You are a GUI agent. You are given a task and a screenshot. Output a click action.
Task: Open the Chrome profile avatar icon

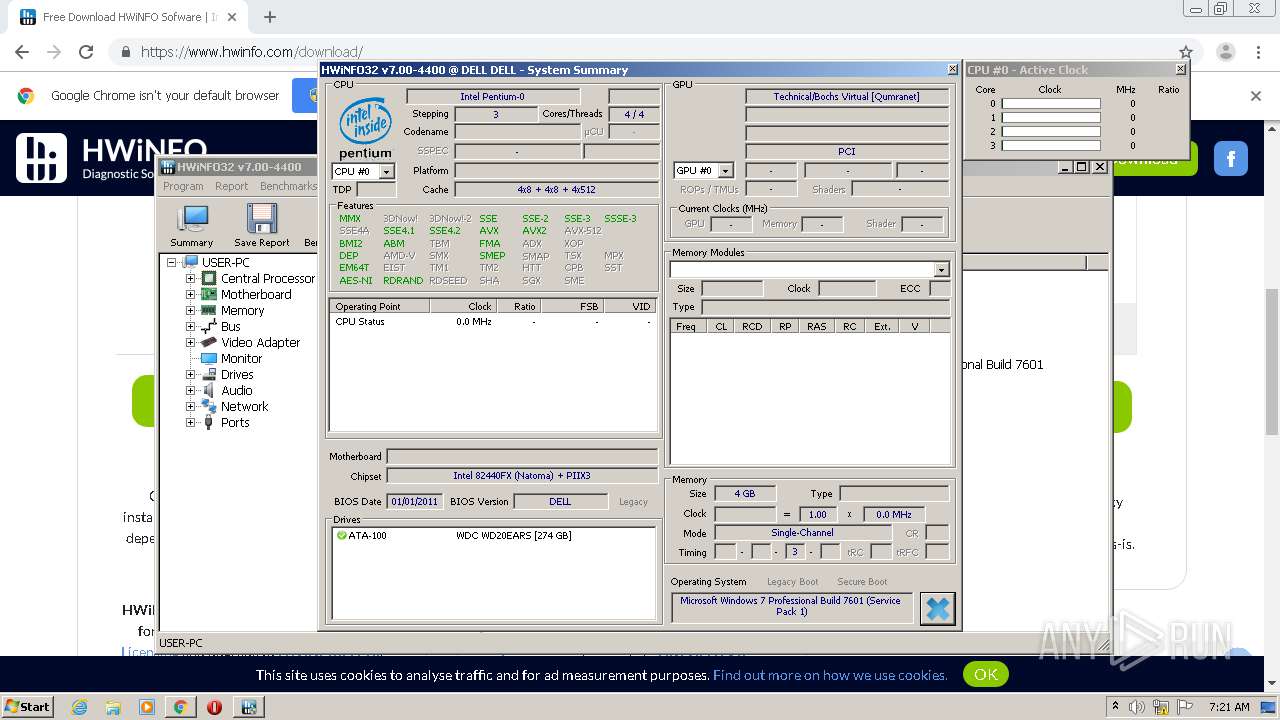click(x=1226, y=52)
